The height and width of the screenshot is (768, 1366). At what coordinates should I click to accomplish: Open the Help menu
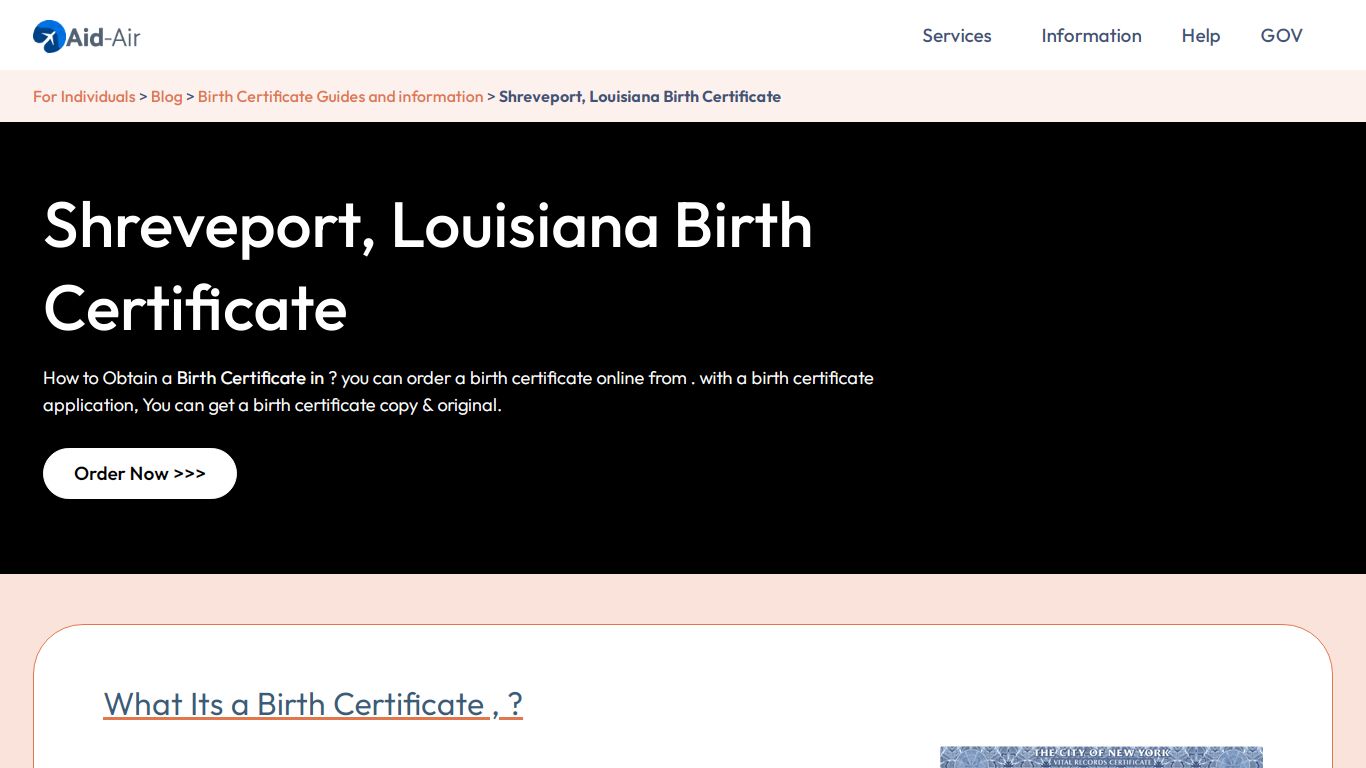coord(1200,36)
